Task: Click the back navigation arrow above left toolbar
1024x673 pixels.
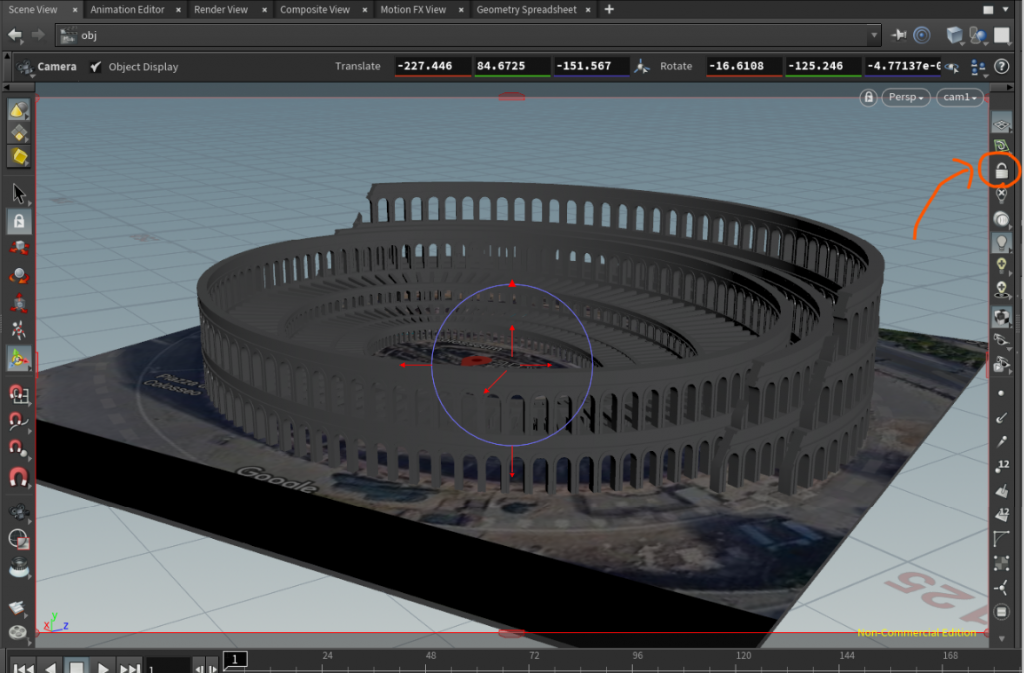Action: pyautogui.click(x=14, y=34)
